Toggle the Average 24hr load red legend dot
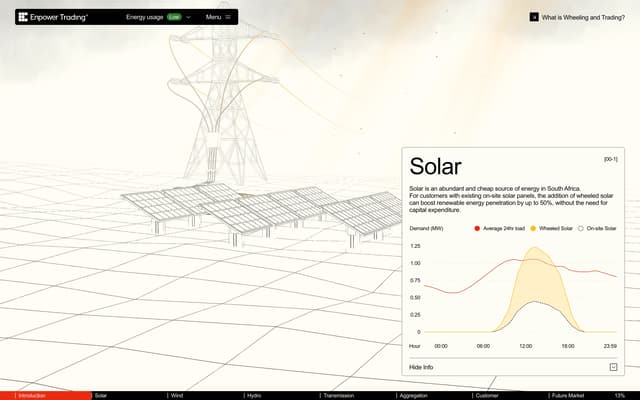The width and height of the screenshot is (640, 400). click(x=477, y=229)
